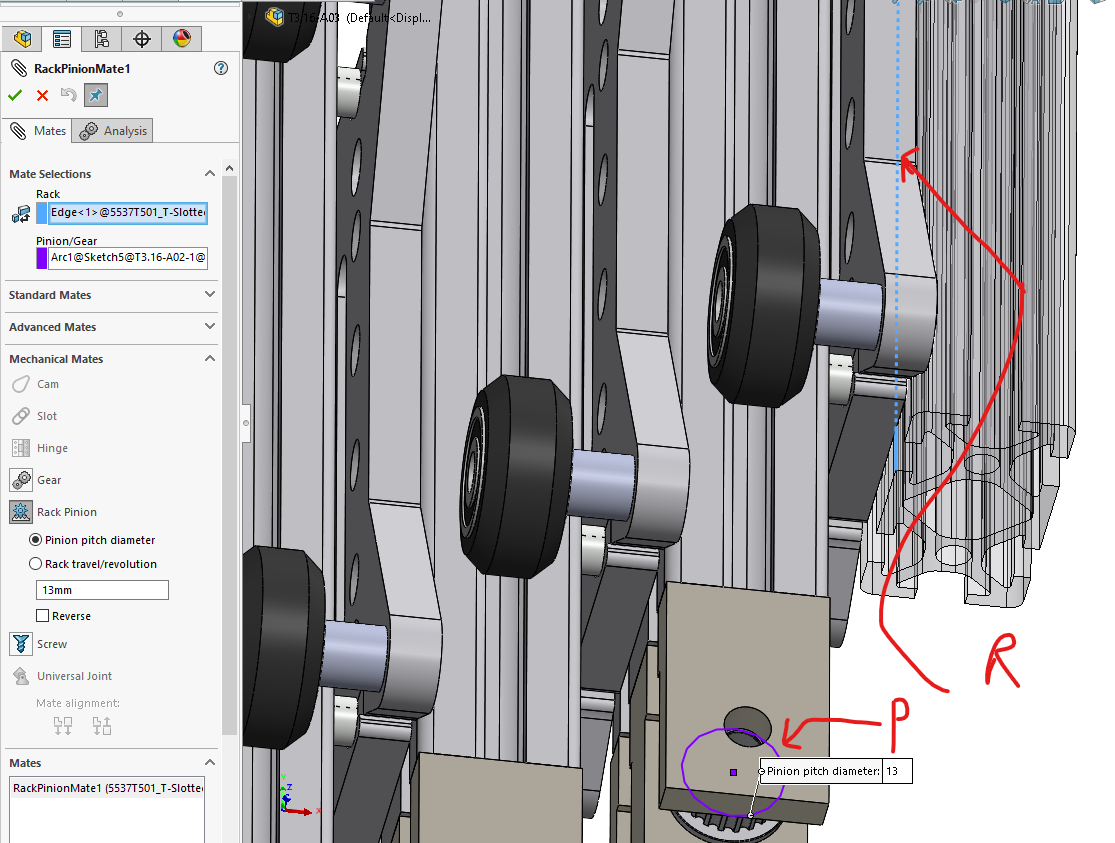The height and width of the screenshot is (843, 1115).
Task: Enable the Reverse checkbox
Action: [42, 616]
